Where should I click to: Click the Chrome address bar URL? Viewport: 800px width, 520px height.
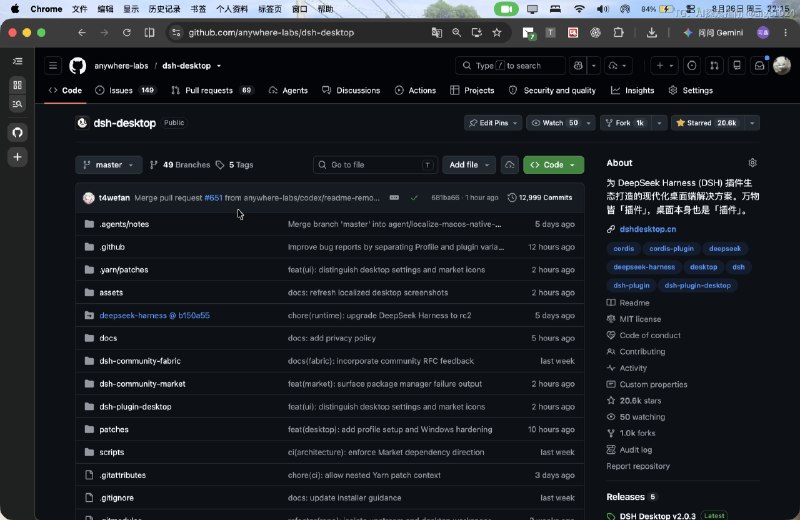[271, 33]
